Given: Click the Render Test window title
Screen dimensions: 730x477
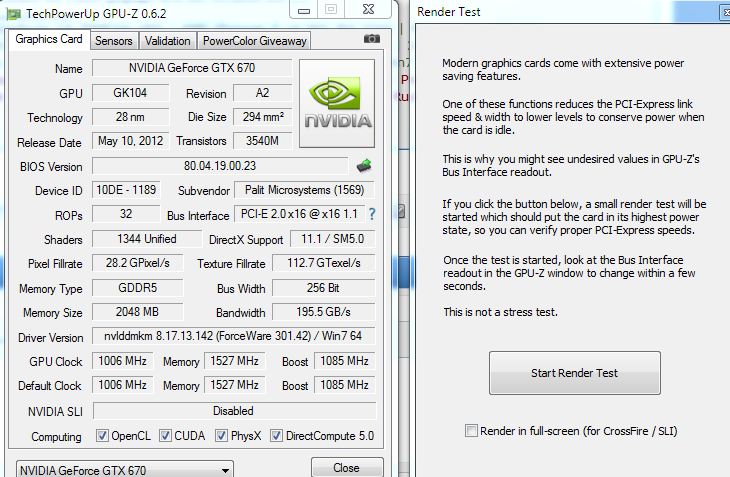Looking at the screenshot, I should [449, 12].
